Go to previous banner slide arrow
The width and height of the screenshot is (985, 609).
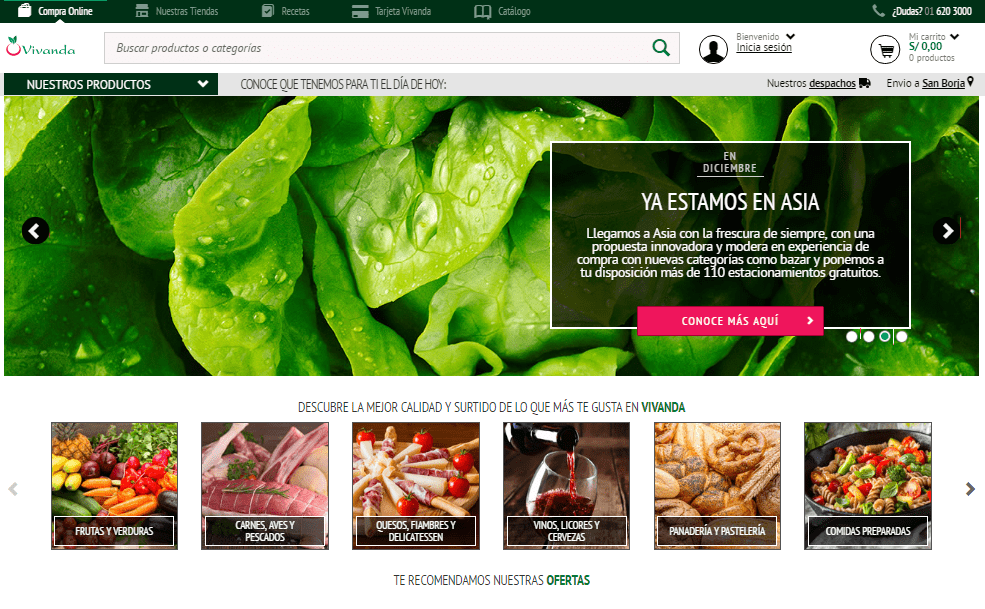coord(36,231)
